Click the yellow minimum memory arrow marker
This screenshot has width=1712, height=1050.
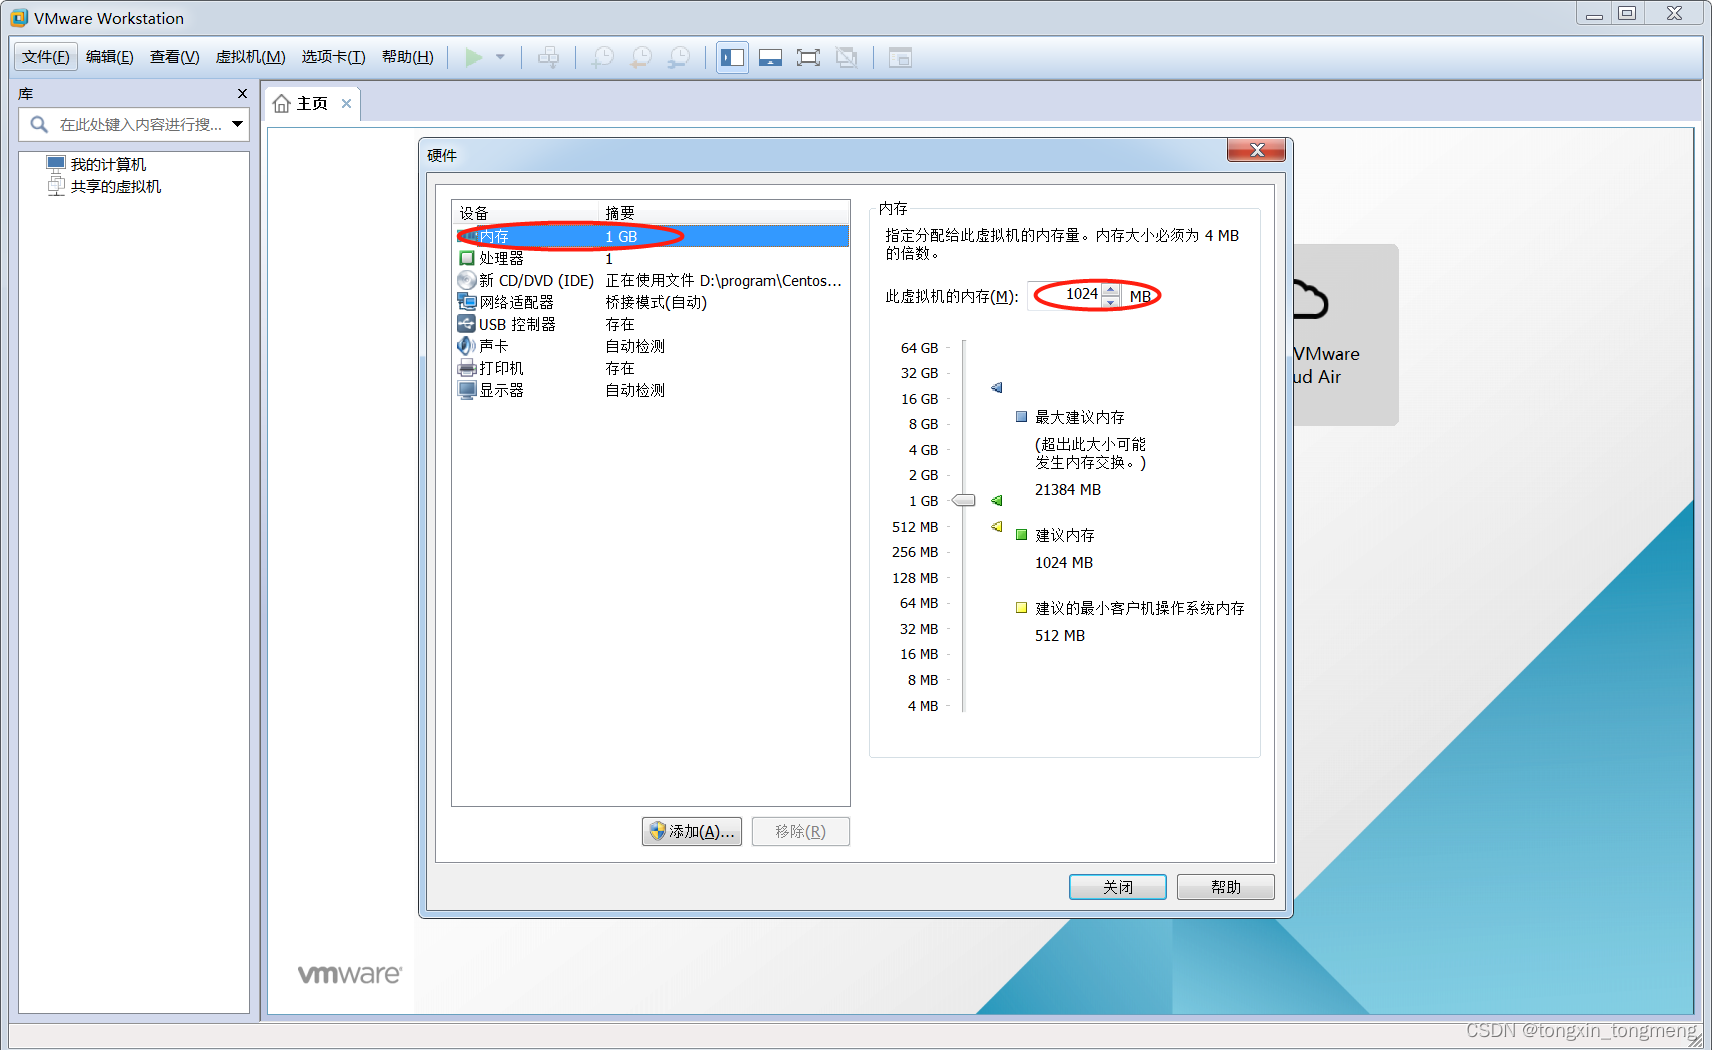997,526
